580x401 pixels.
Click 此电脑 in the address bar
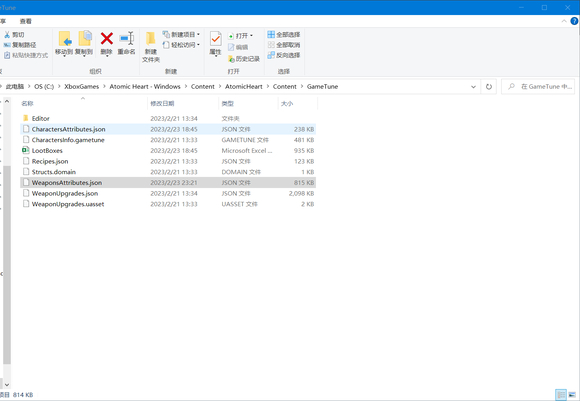click(15, 87)
